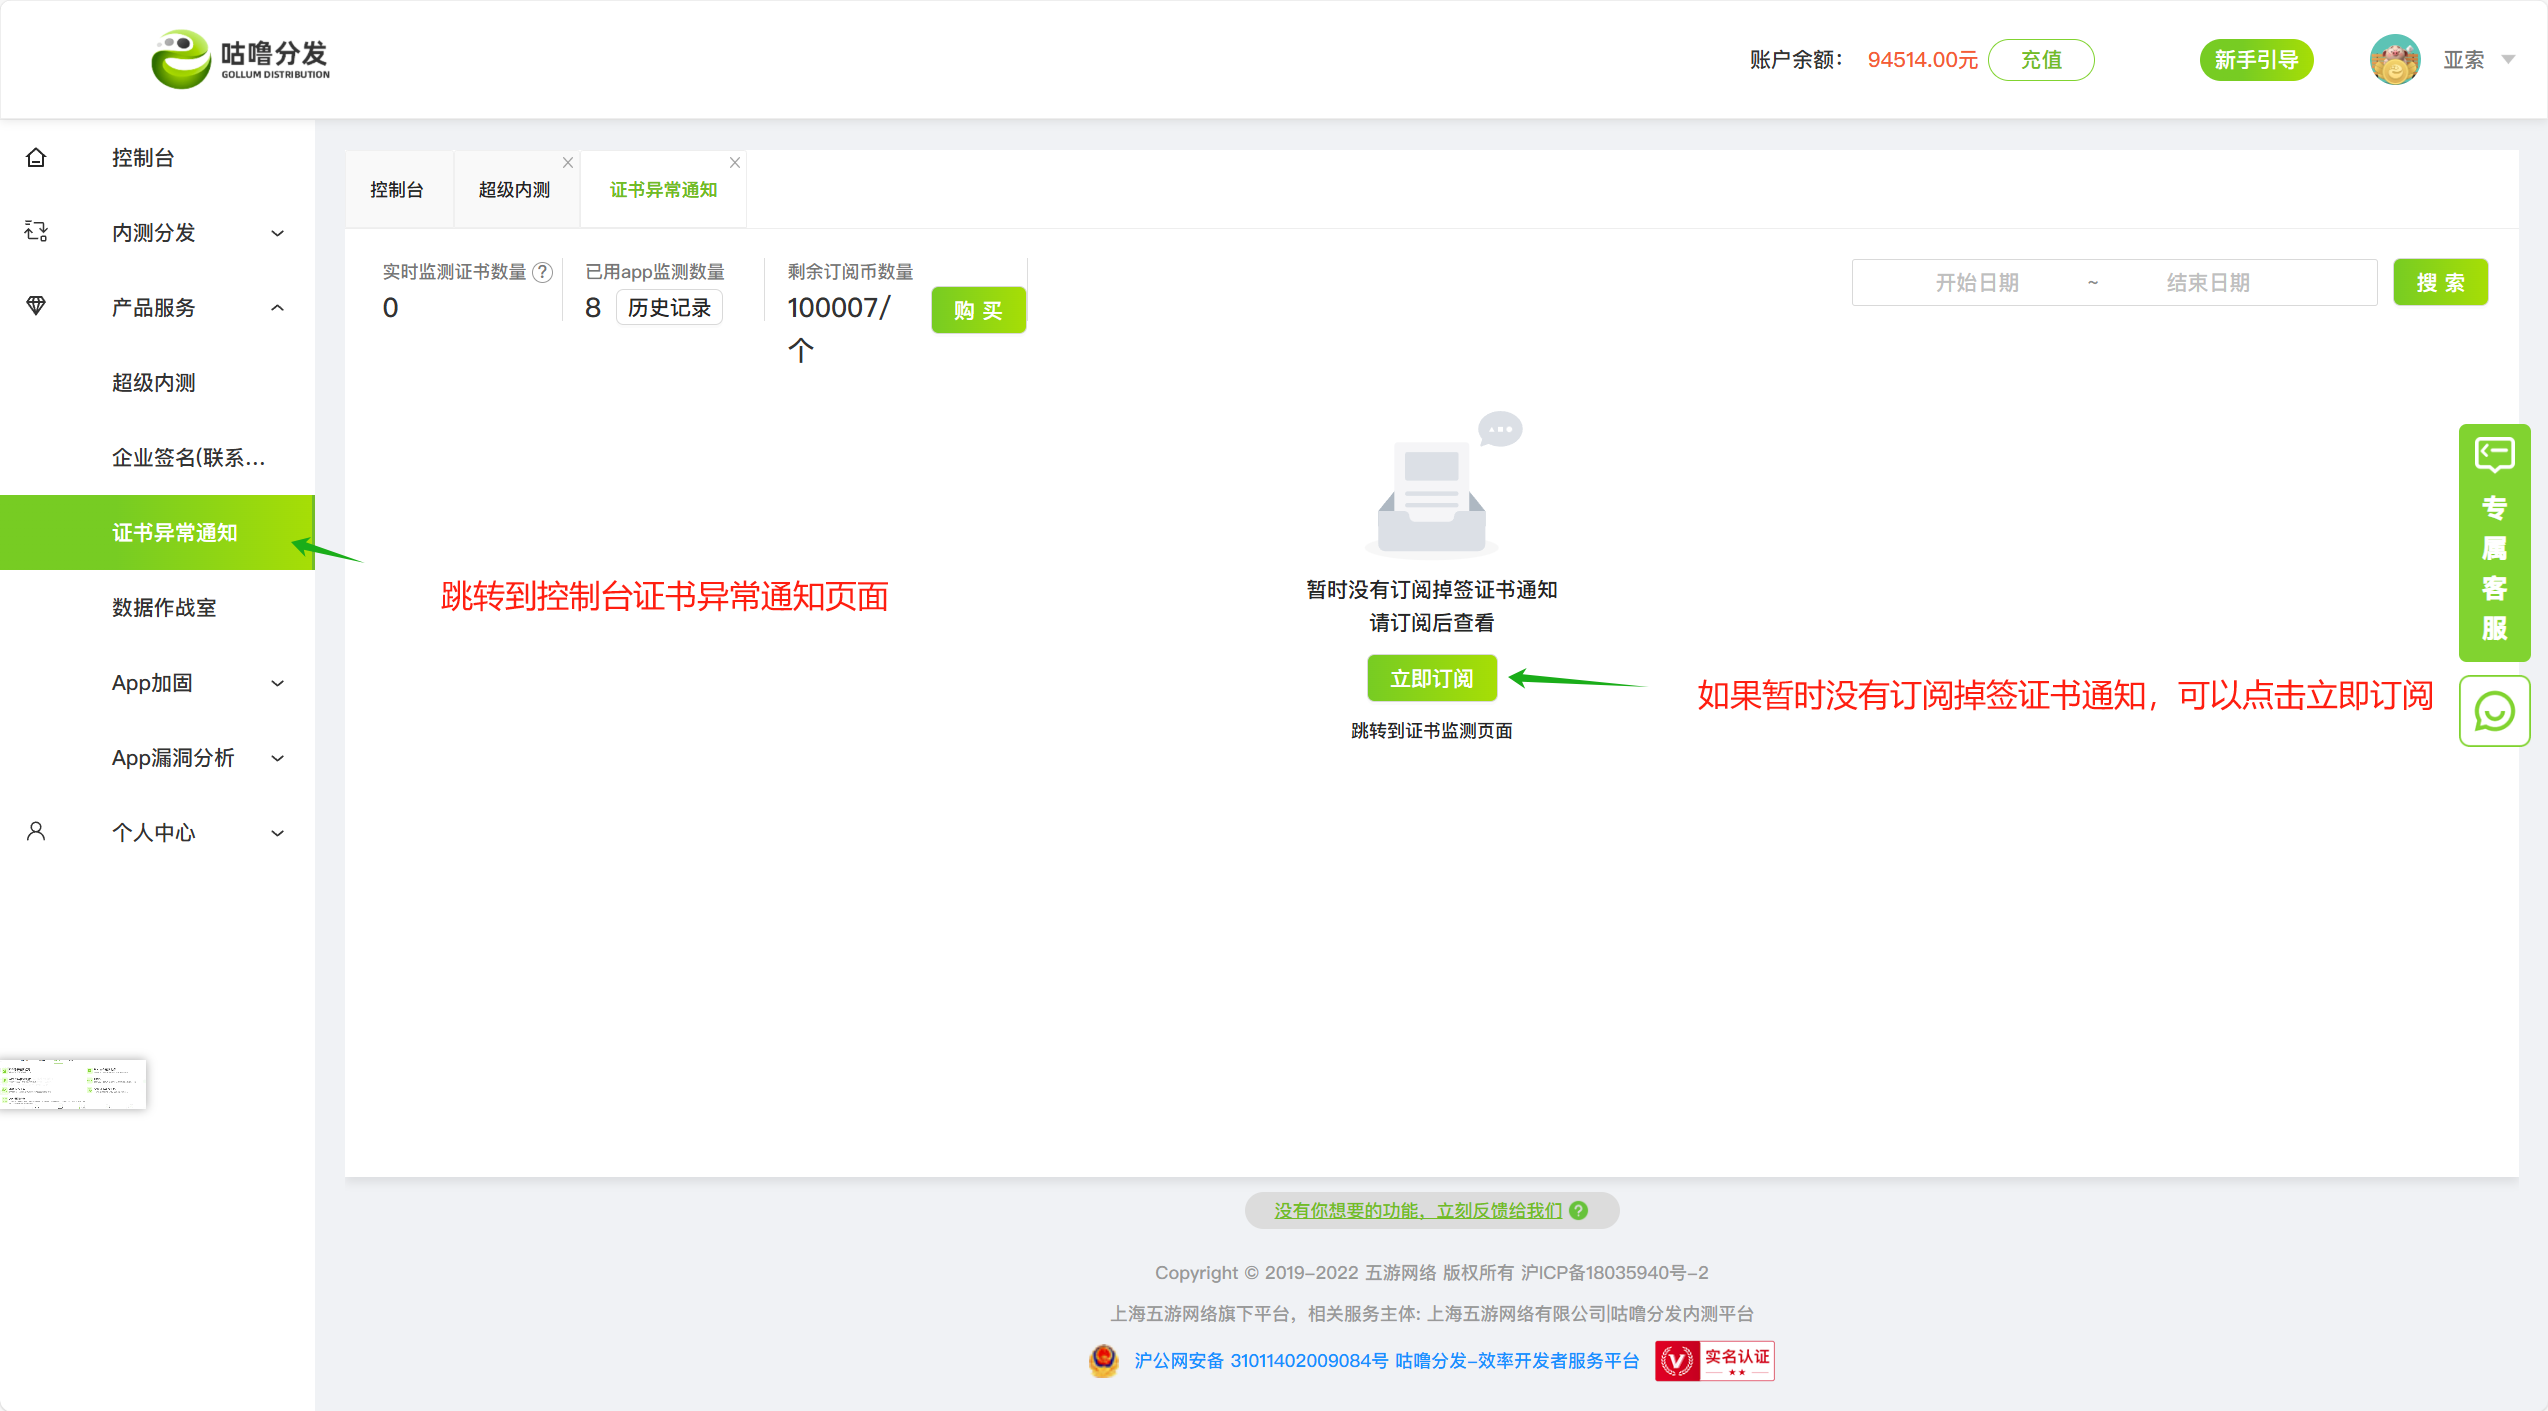The height and width of the screenshot is (1411, 2548).
Task: Close the 超级内测 tab
Action: tap(568, 163)
